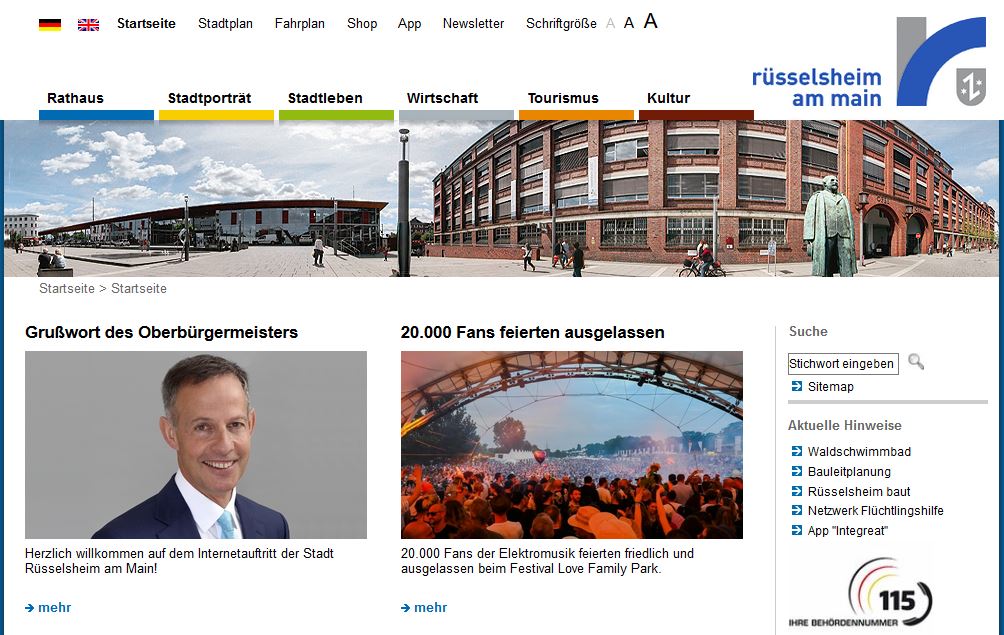The width and height of the screenshot is (1004, 635).
Task: Set smallest font size letter A
Action: click(x=610, y=24)
